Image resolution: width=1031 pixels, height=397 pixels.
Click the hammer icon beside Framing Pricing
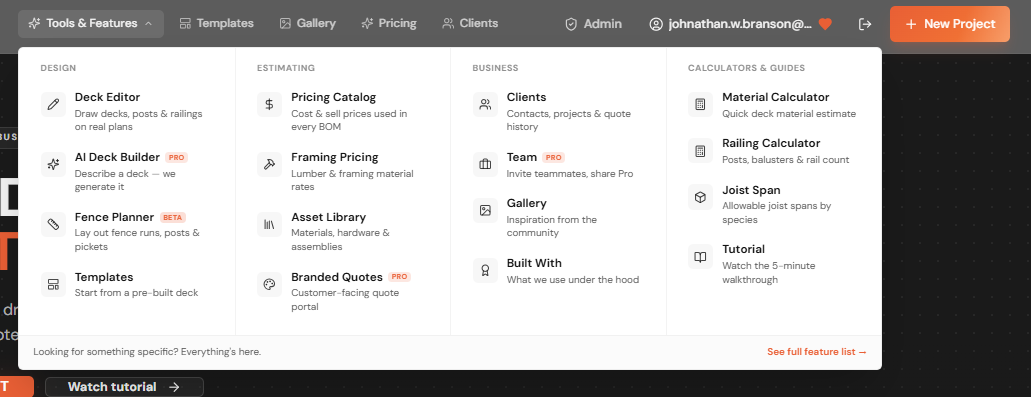[269, 164]
